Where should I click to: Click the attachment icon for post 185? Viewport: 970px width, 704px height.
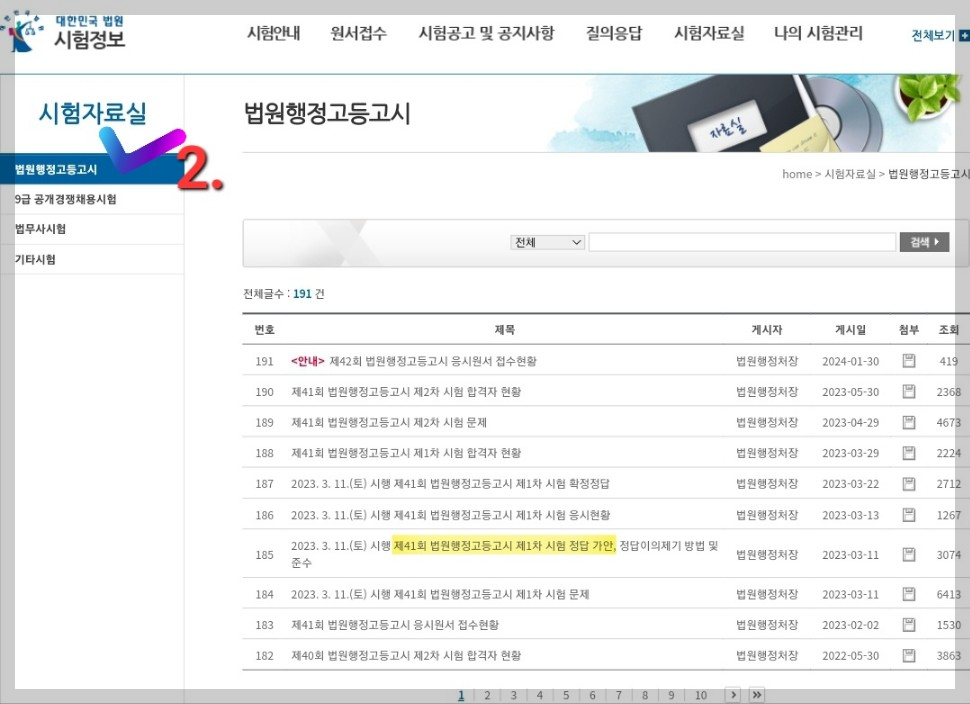908,555
